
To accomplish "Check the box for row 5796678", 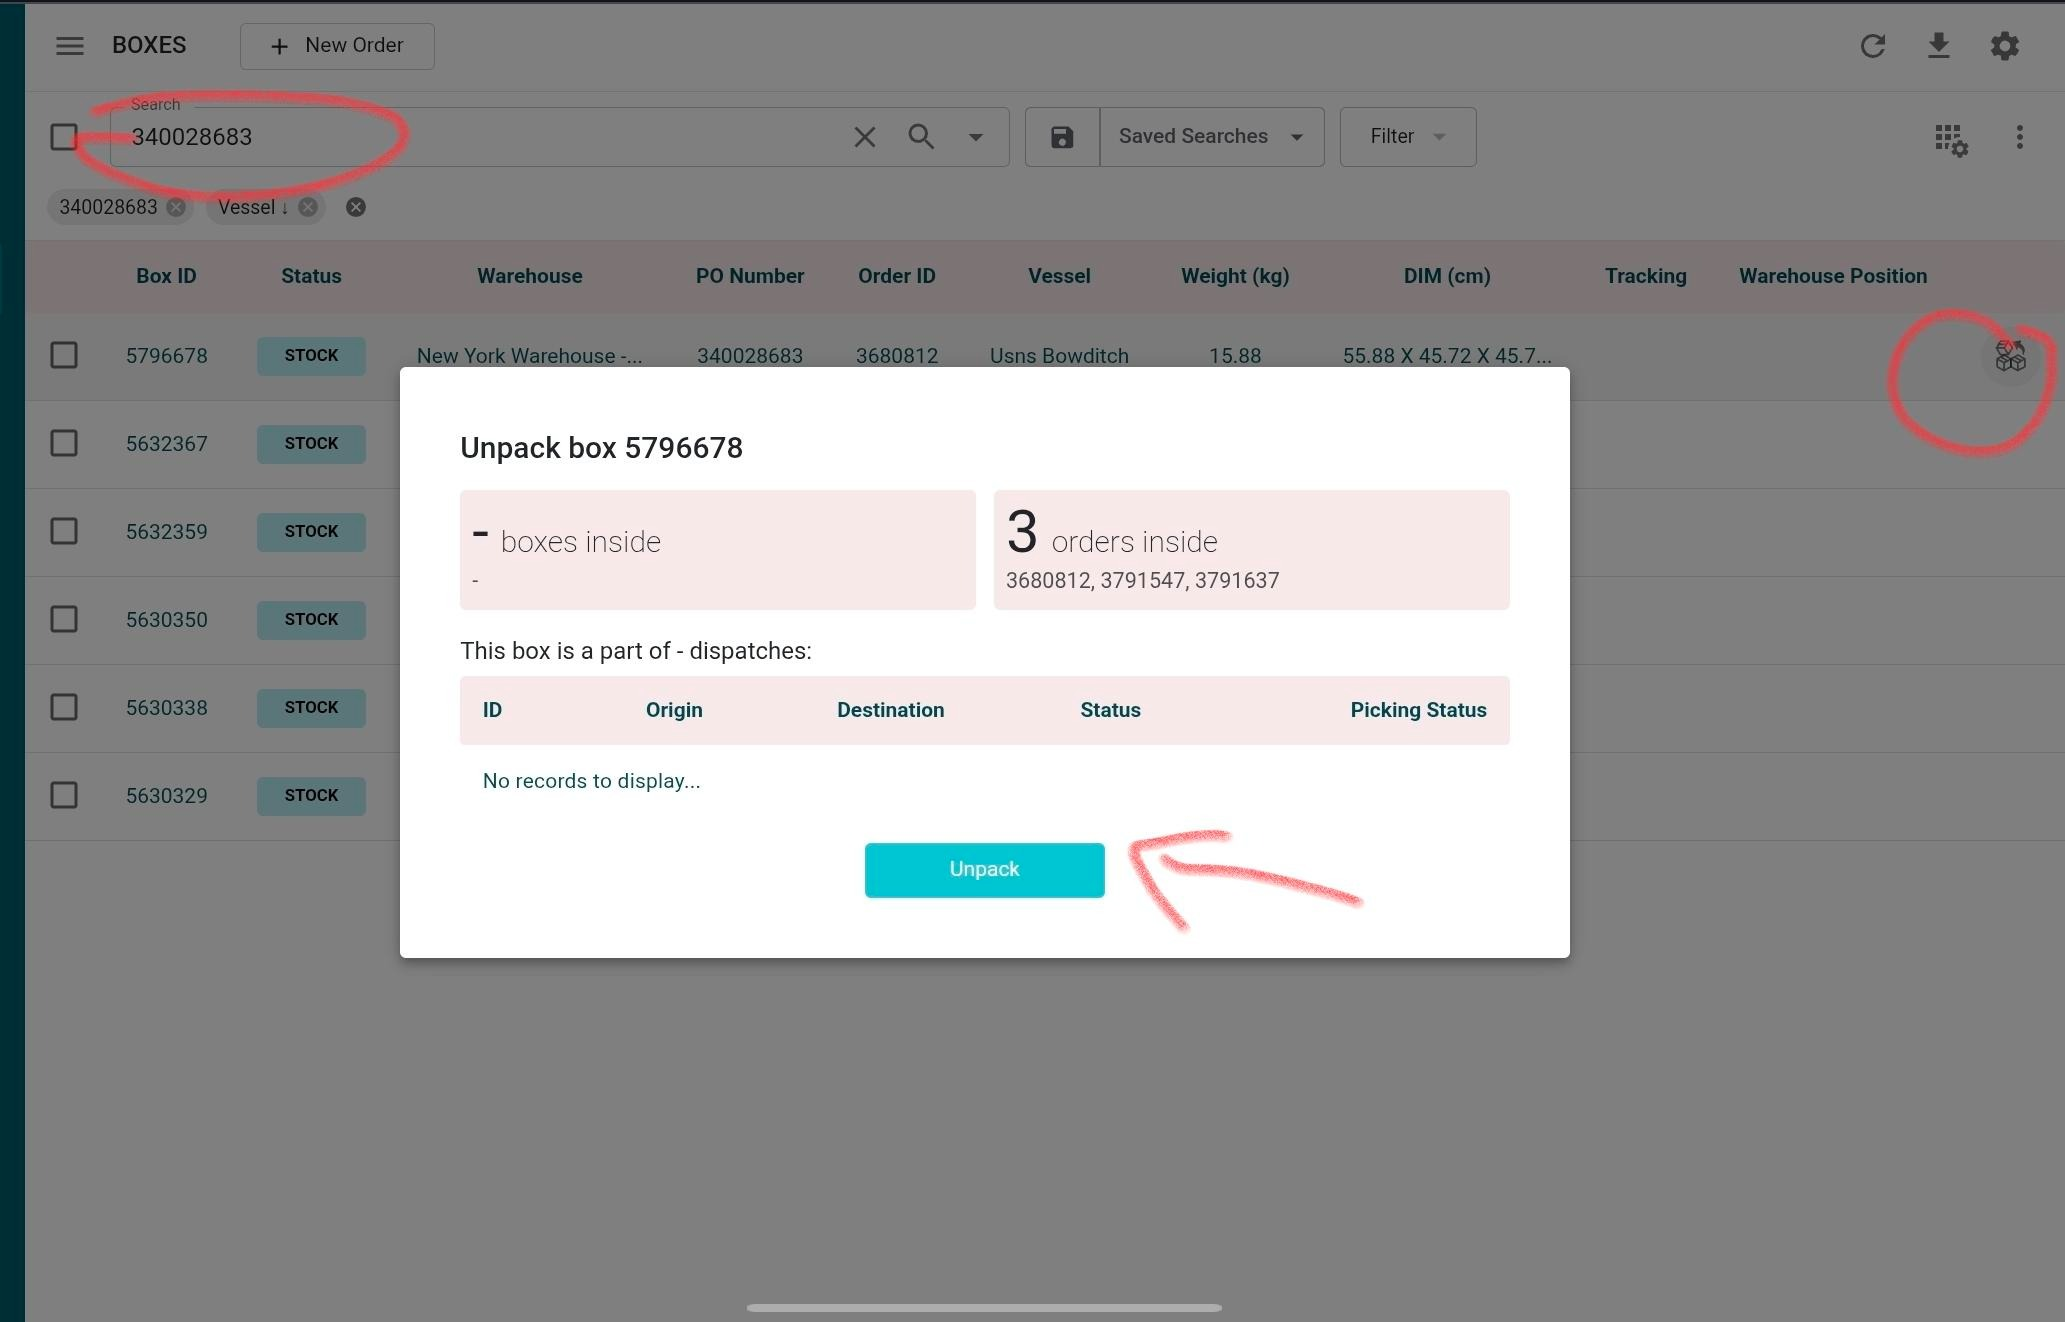I will tap(64, 355).
